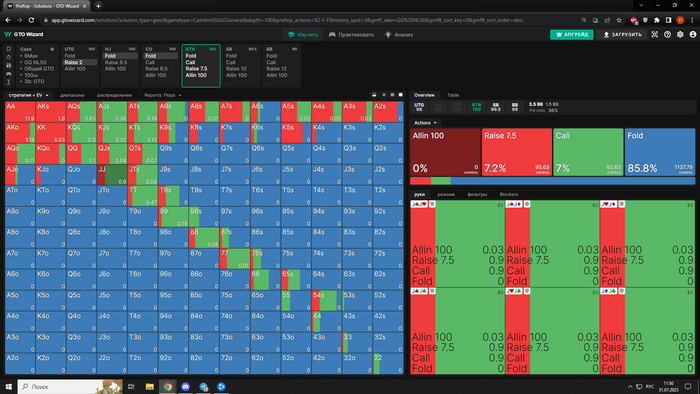Open Cash game settings gear
The height and width of the screenshot is (394, 700).
[x=52, y=49]
